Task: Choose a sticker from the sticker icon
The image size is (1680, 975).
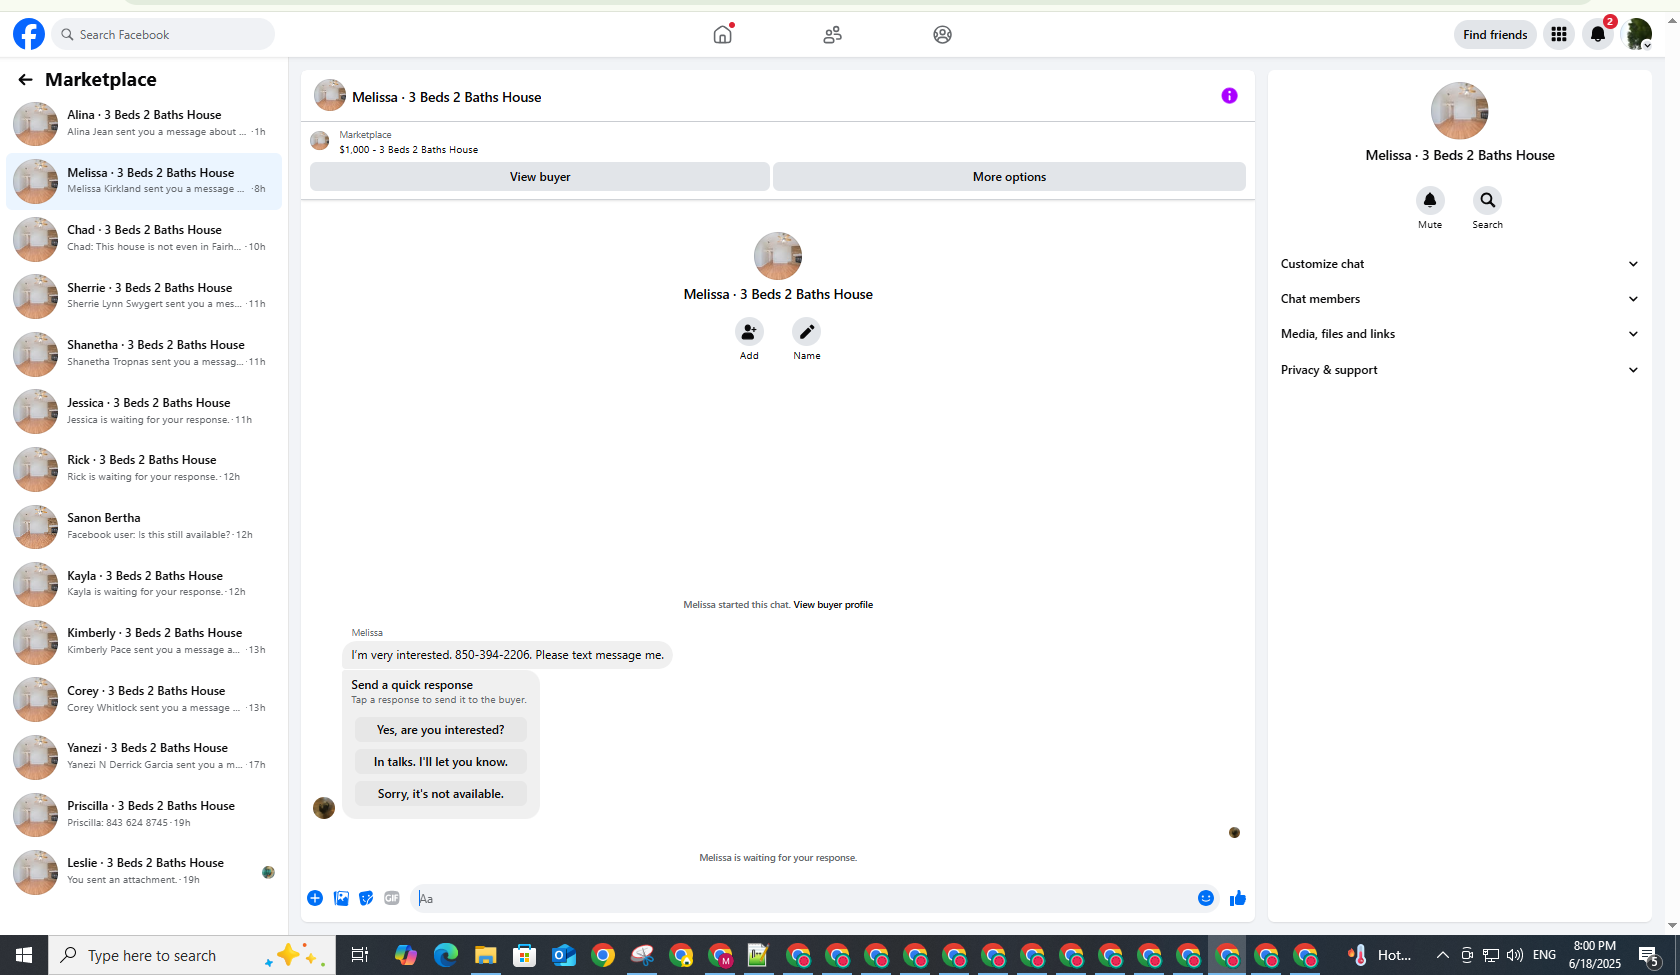Action: tap(366, 898)
